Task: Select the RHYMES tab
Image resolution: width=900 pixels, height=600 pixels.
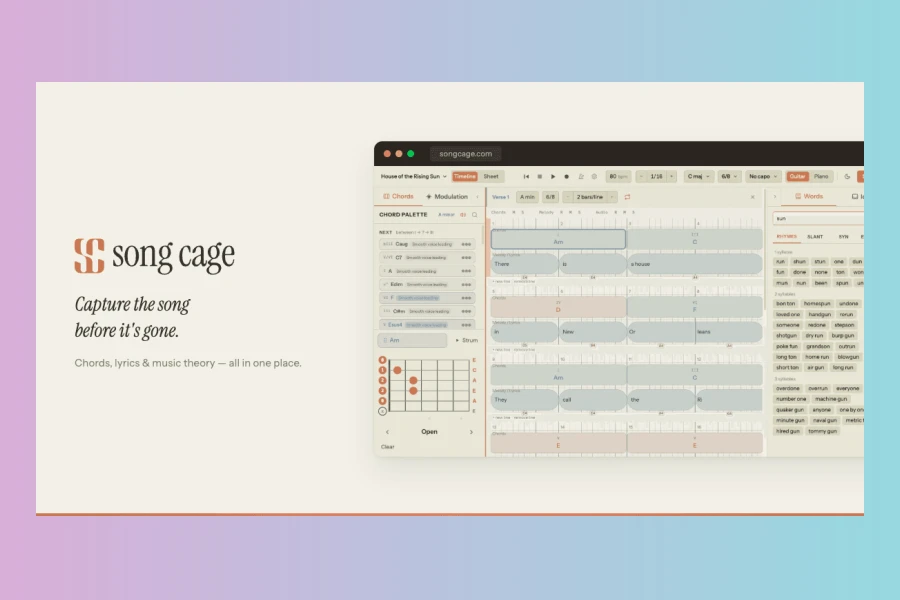Action: [786, 237]
